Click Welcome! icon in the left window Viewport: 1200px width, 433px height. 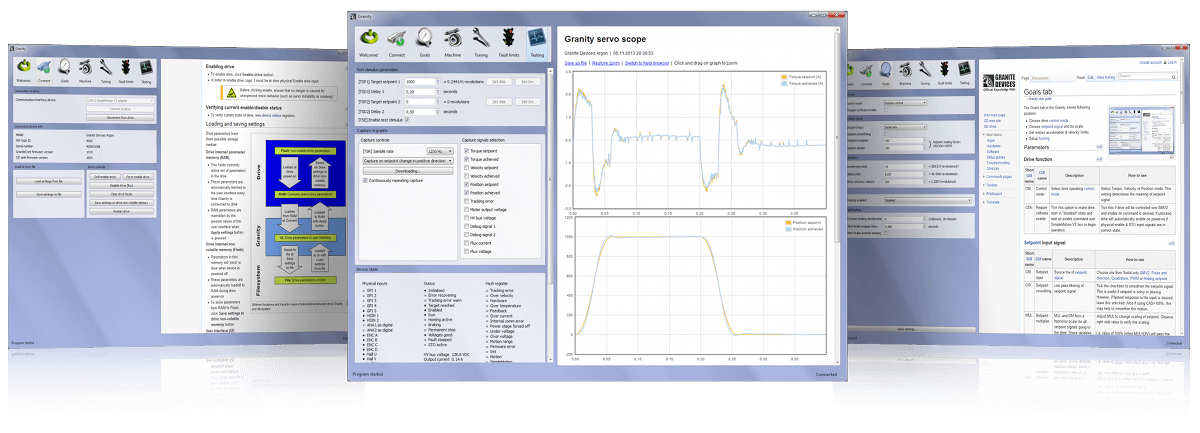click(22, 70)
